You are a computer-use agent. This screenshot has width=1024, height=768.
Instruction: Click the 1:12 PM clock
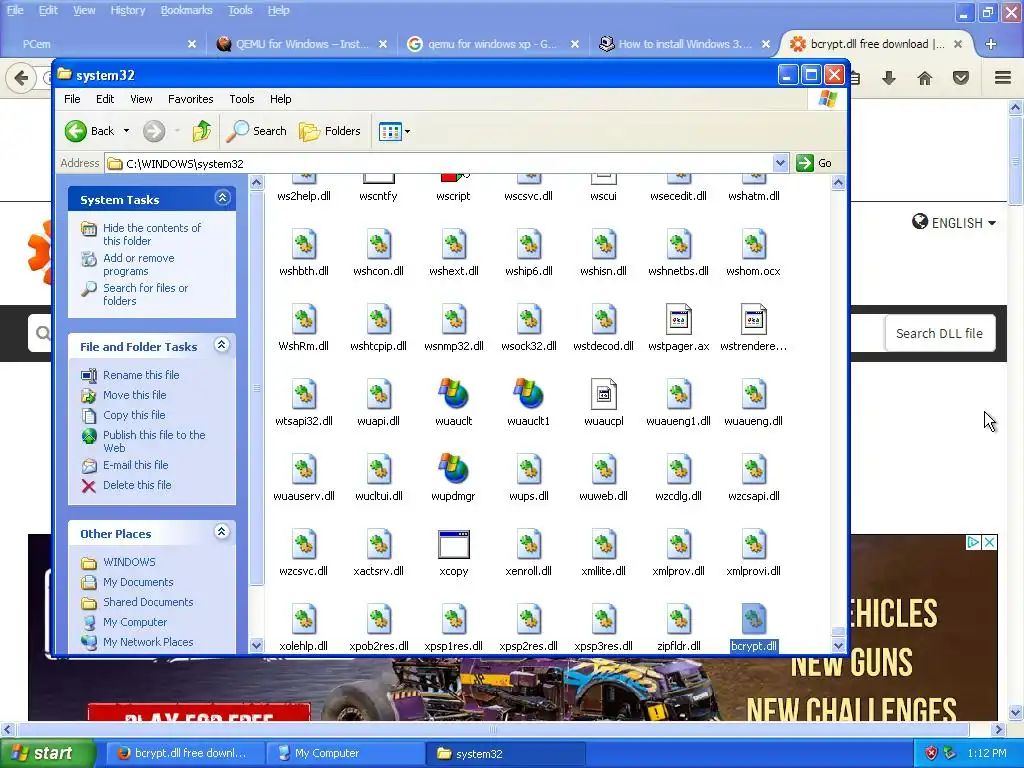tap(987, 753)
